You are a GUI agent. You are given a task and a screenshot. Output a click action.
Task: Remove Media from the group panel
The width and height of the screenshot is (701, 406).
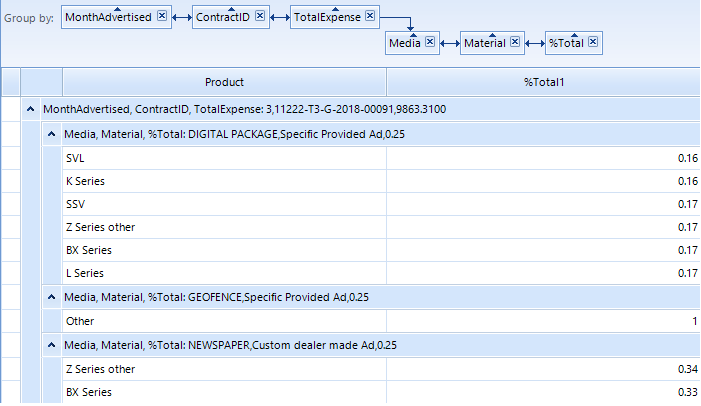point(429,42)
